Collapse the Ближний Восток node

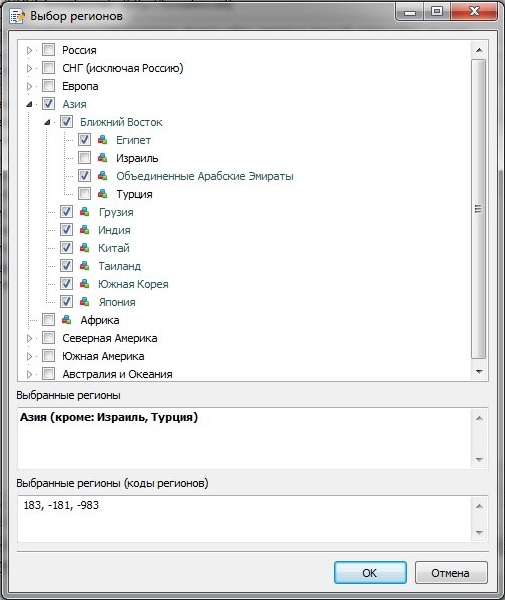47,122
